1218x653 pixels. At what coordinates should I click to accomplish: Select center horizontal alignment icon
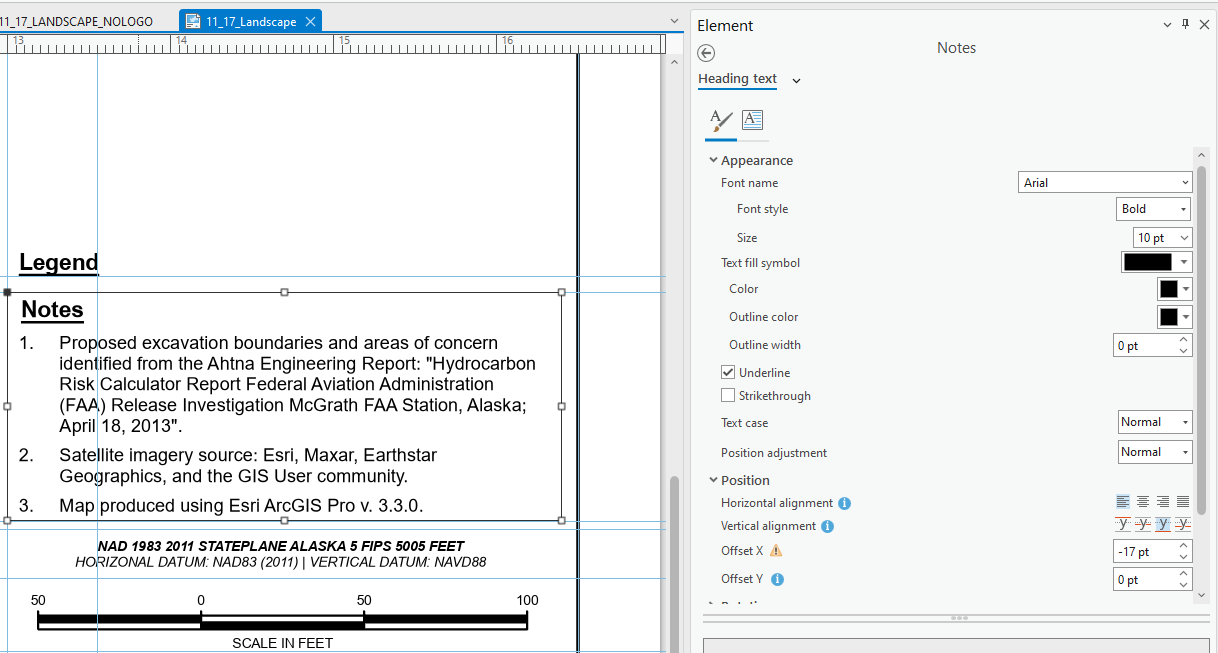(x=1143, y=501)
